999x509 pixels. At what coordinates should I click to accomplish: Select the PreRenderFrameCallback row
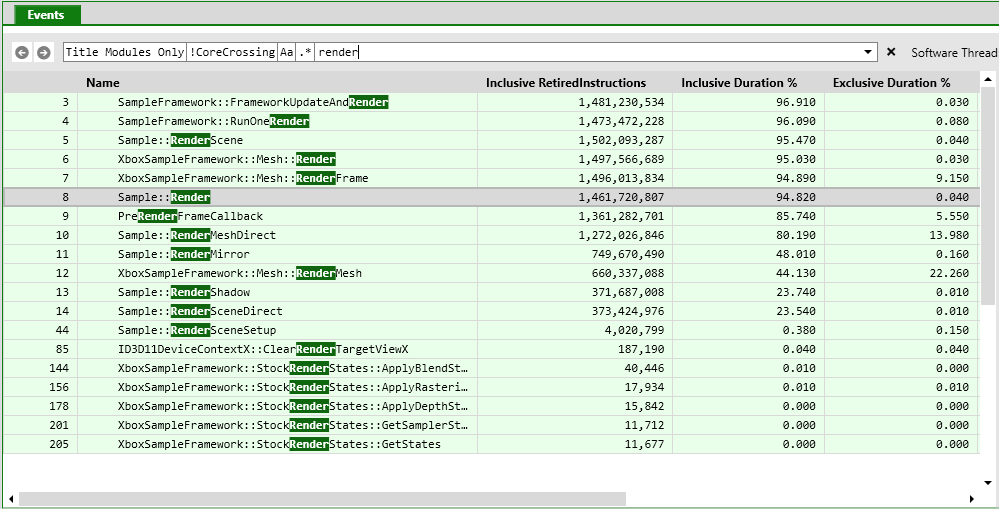tap(491, 216)
